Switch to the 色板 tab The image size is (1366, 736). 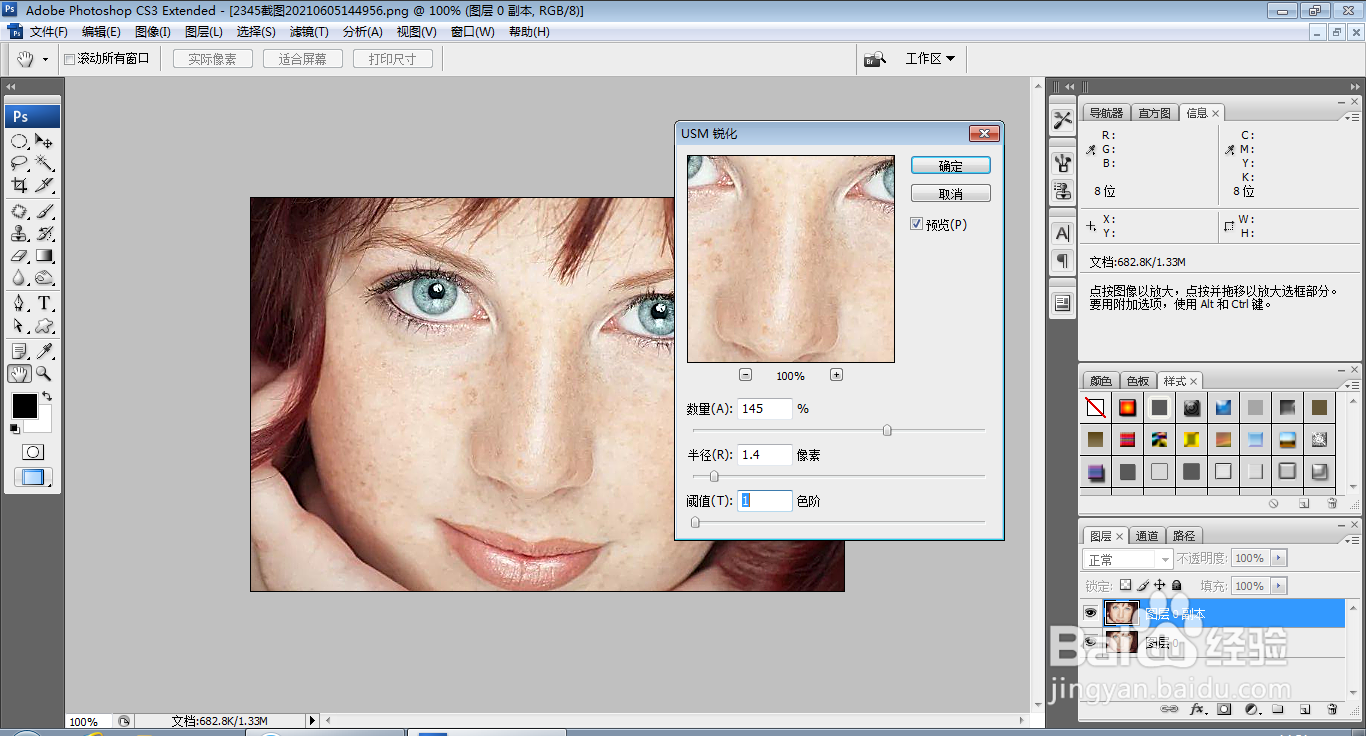pos(1138,381)
